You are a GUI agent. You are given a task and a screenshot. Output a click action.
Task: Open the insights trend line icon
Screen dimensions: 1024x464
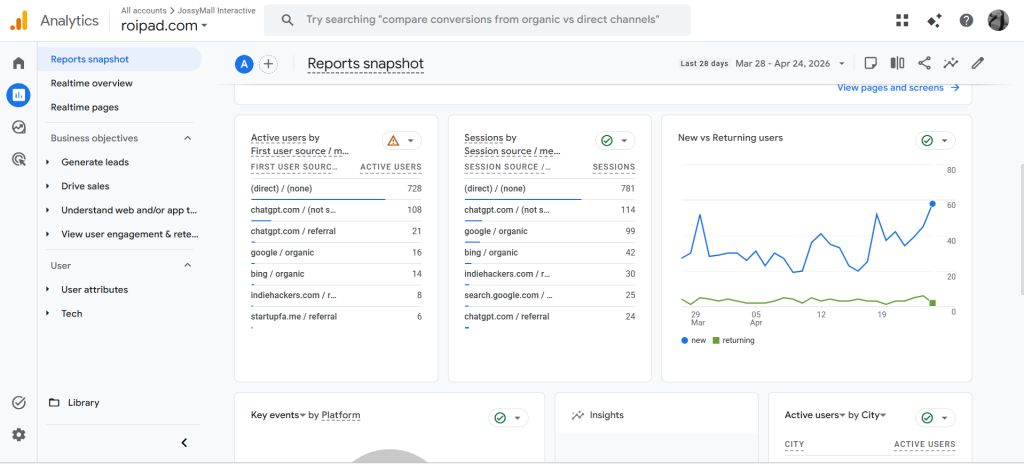[x=950, y=63]
